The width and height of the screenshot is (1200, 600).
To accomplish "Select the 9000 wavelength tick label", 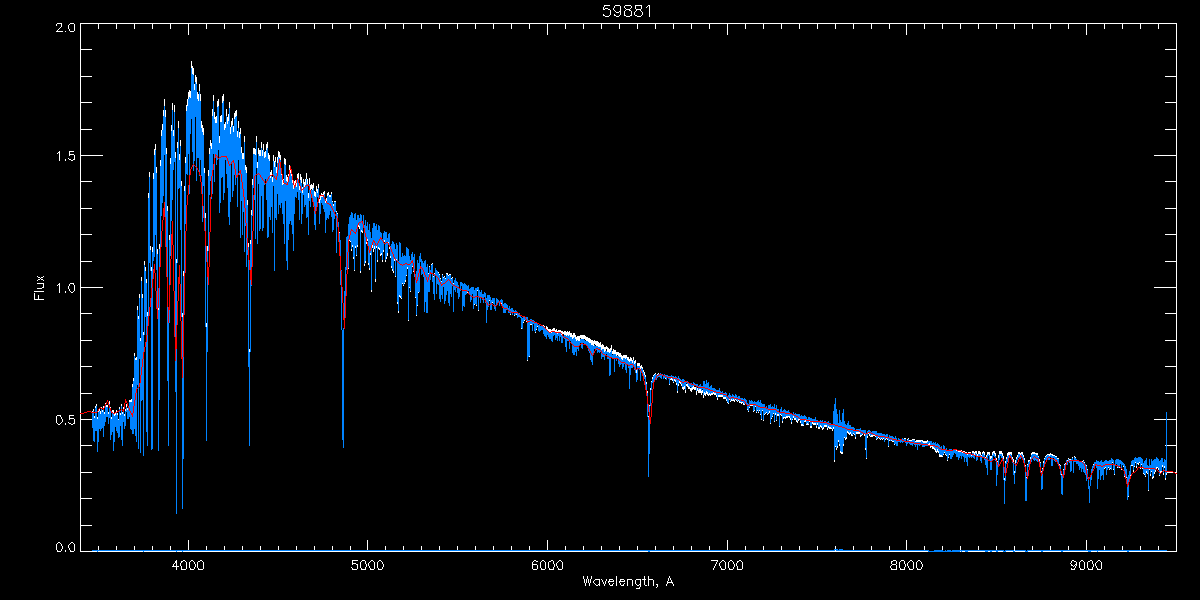I will (1086, 564).
